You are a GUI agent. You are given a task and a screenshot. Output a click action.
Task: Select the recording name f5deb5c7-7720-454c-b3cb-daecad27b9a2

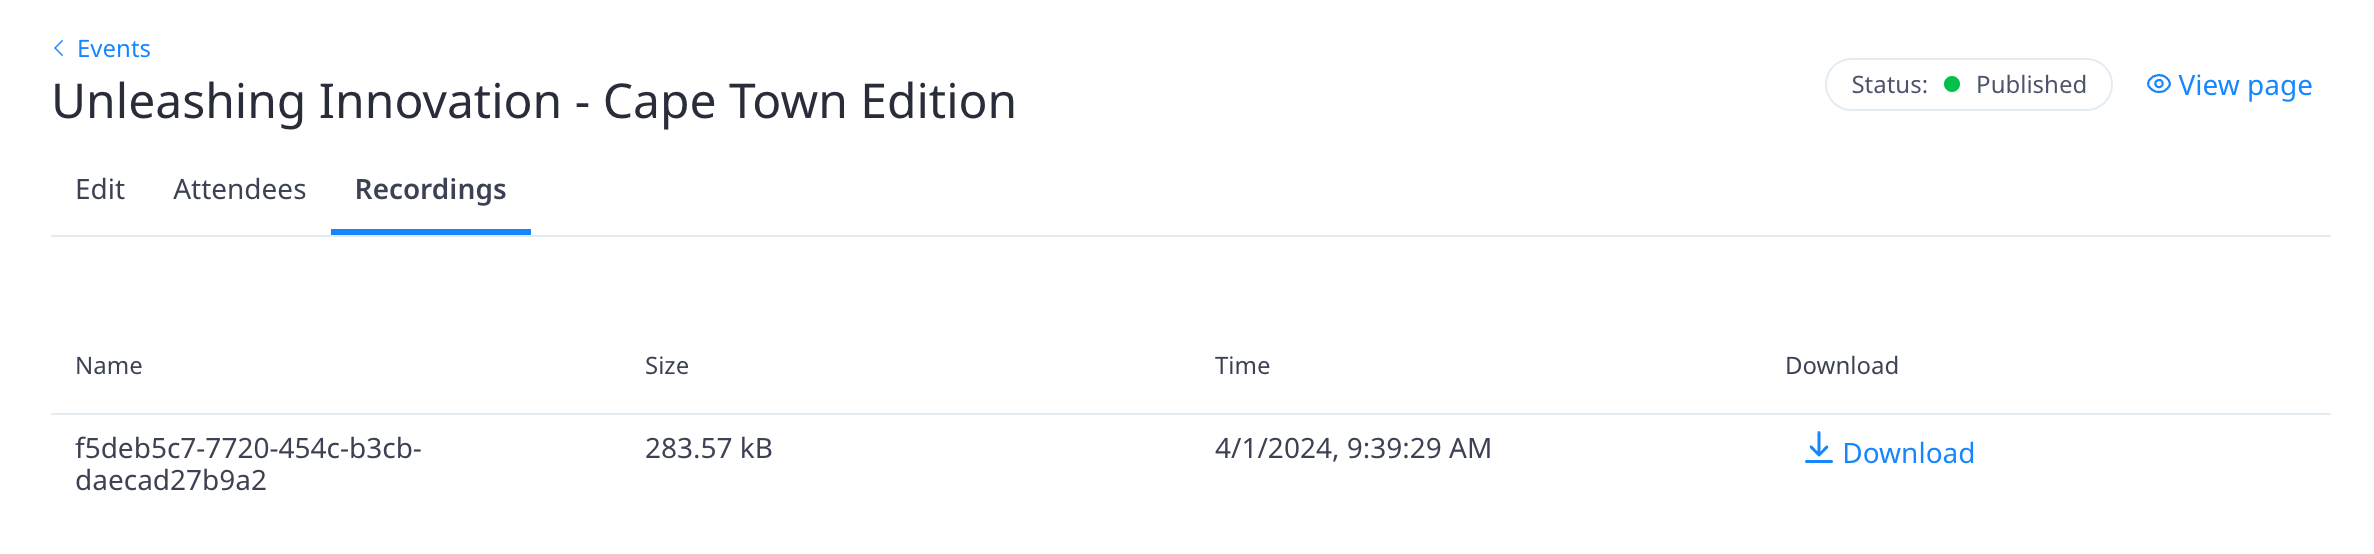click(x=248, y=464)
